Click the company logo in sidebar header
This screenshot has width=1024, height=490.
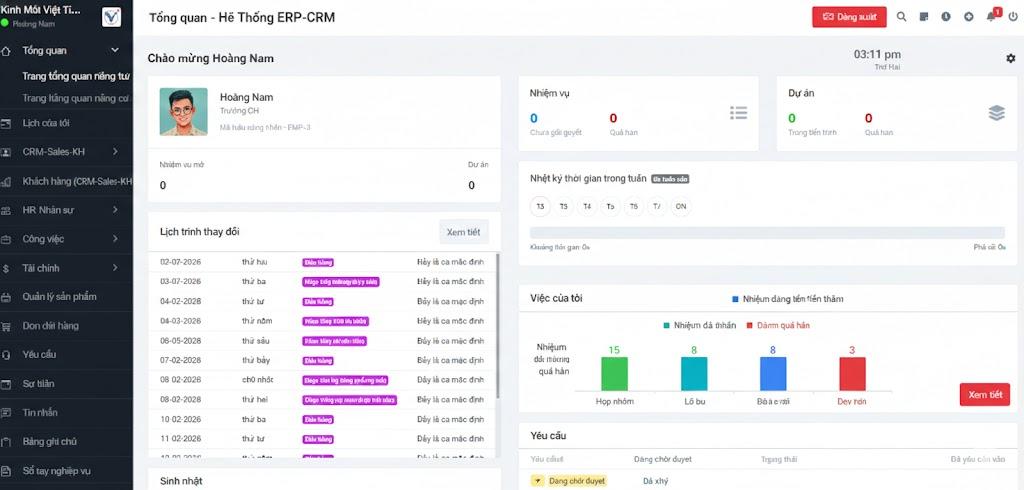111,17
